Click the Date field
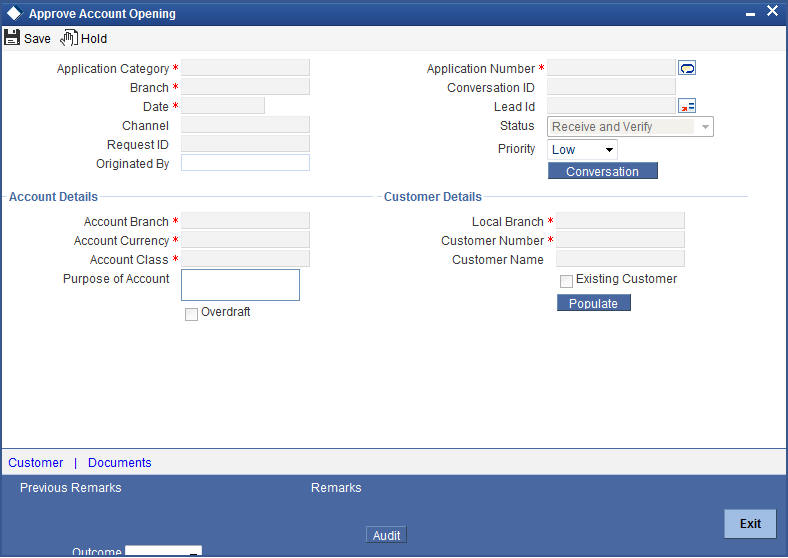The image size is (788, 558). 223,106
